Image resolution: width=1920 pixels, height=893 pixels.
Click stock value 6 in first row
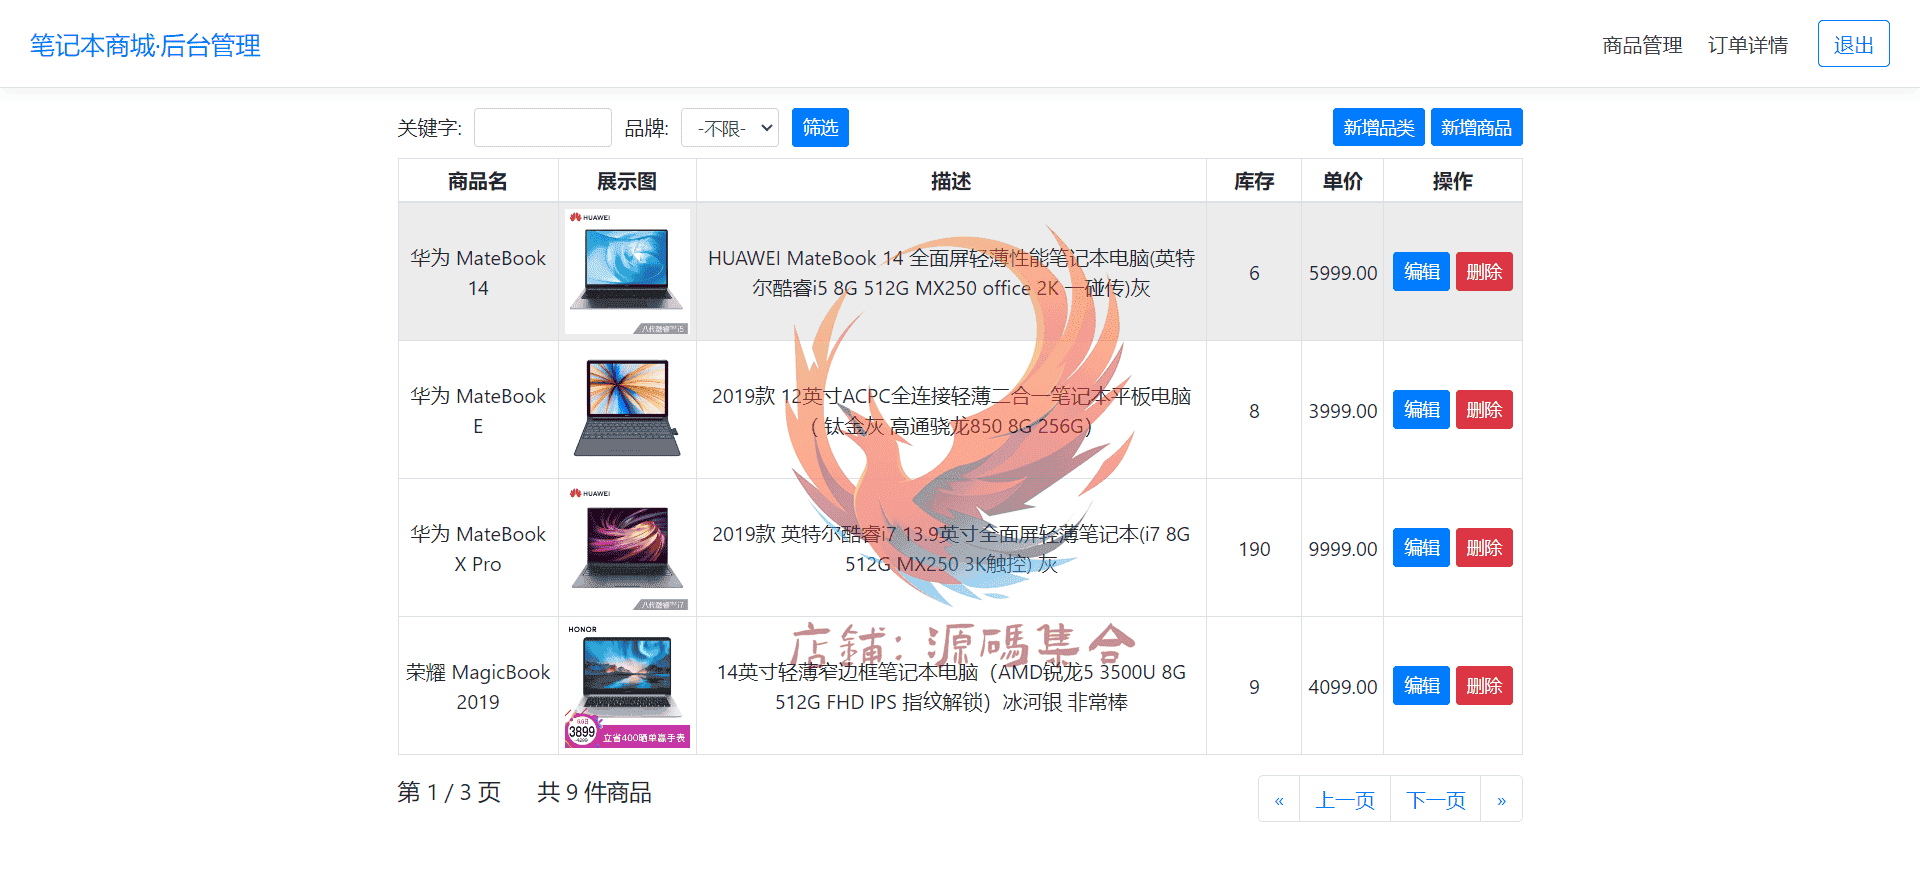pos(1254,273)
